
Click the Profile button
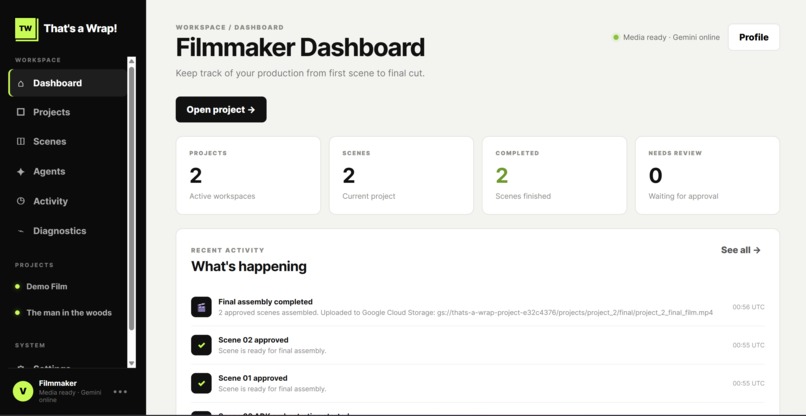coord(754,37)
